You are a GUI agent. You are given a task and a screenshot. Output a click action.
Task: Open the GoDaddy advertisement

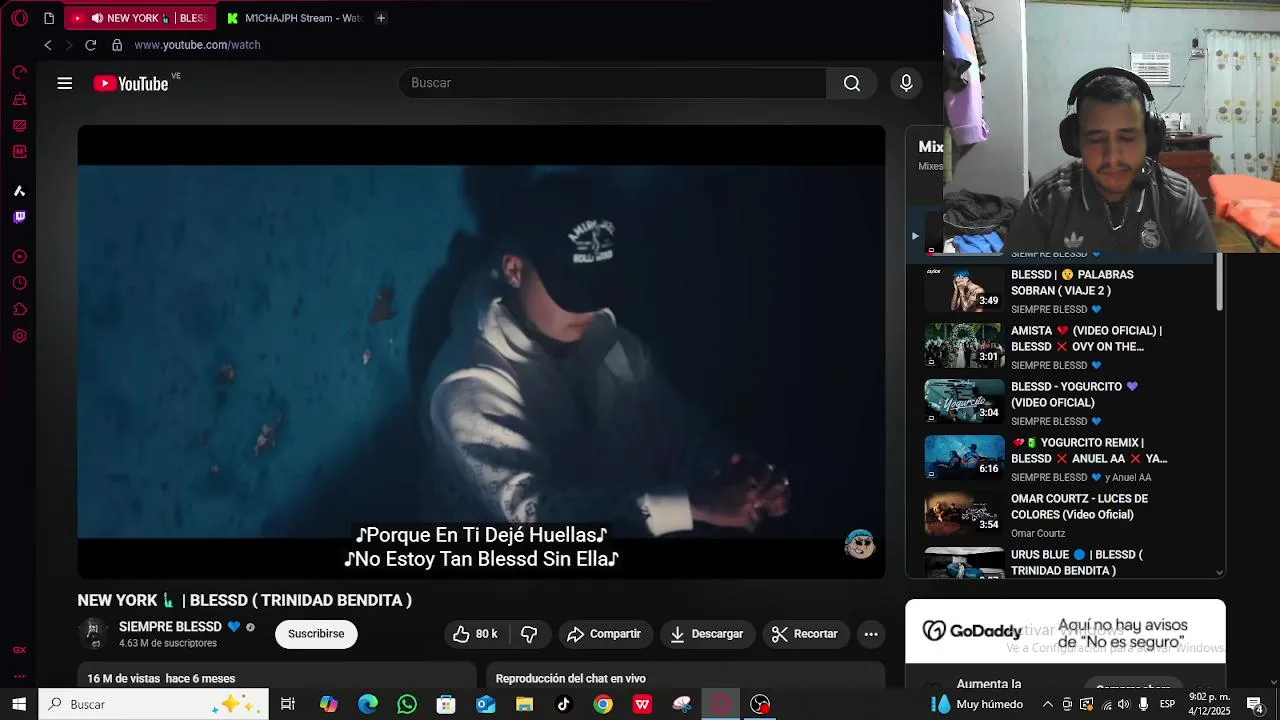1065,631
